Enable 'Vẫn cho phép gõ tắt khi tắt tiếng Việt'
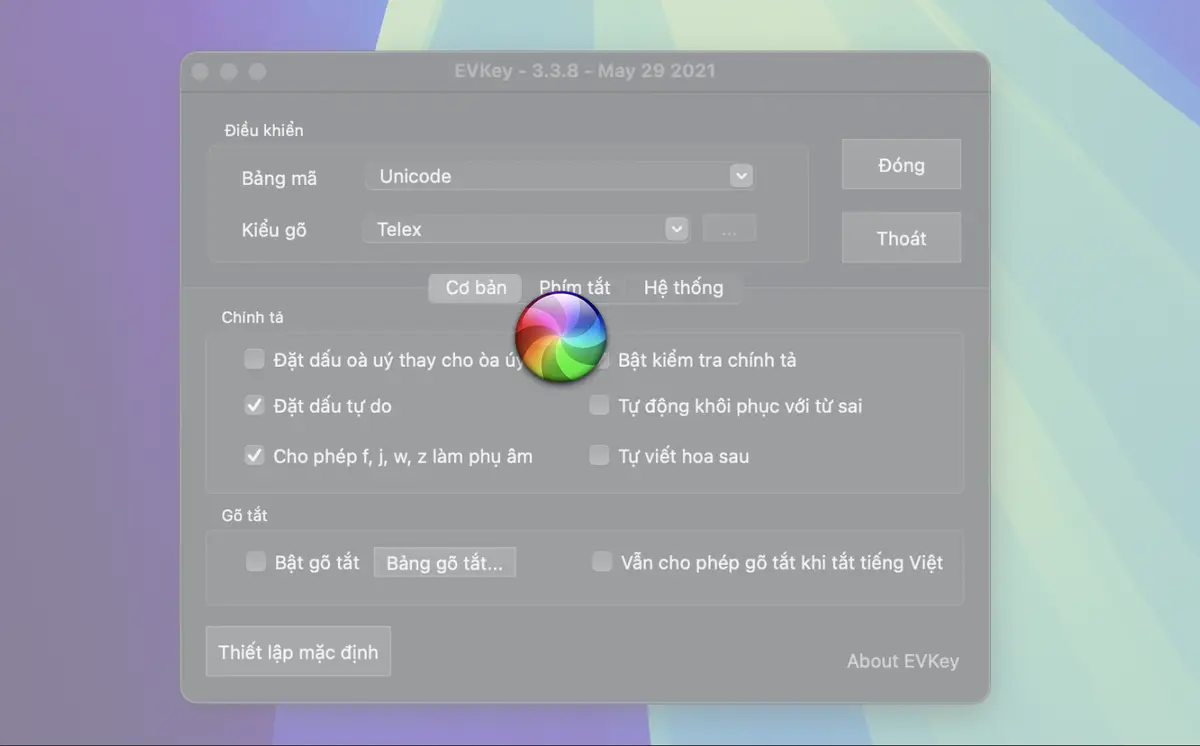The height and width of the screenshot is (746, 1200). pos(602,562)
